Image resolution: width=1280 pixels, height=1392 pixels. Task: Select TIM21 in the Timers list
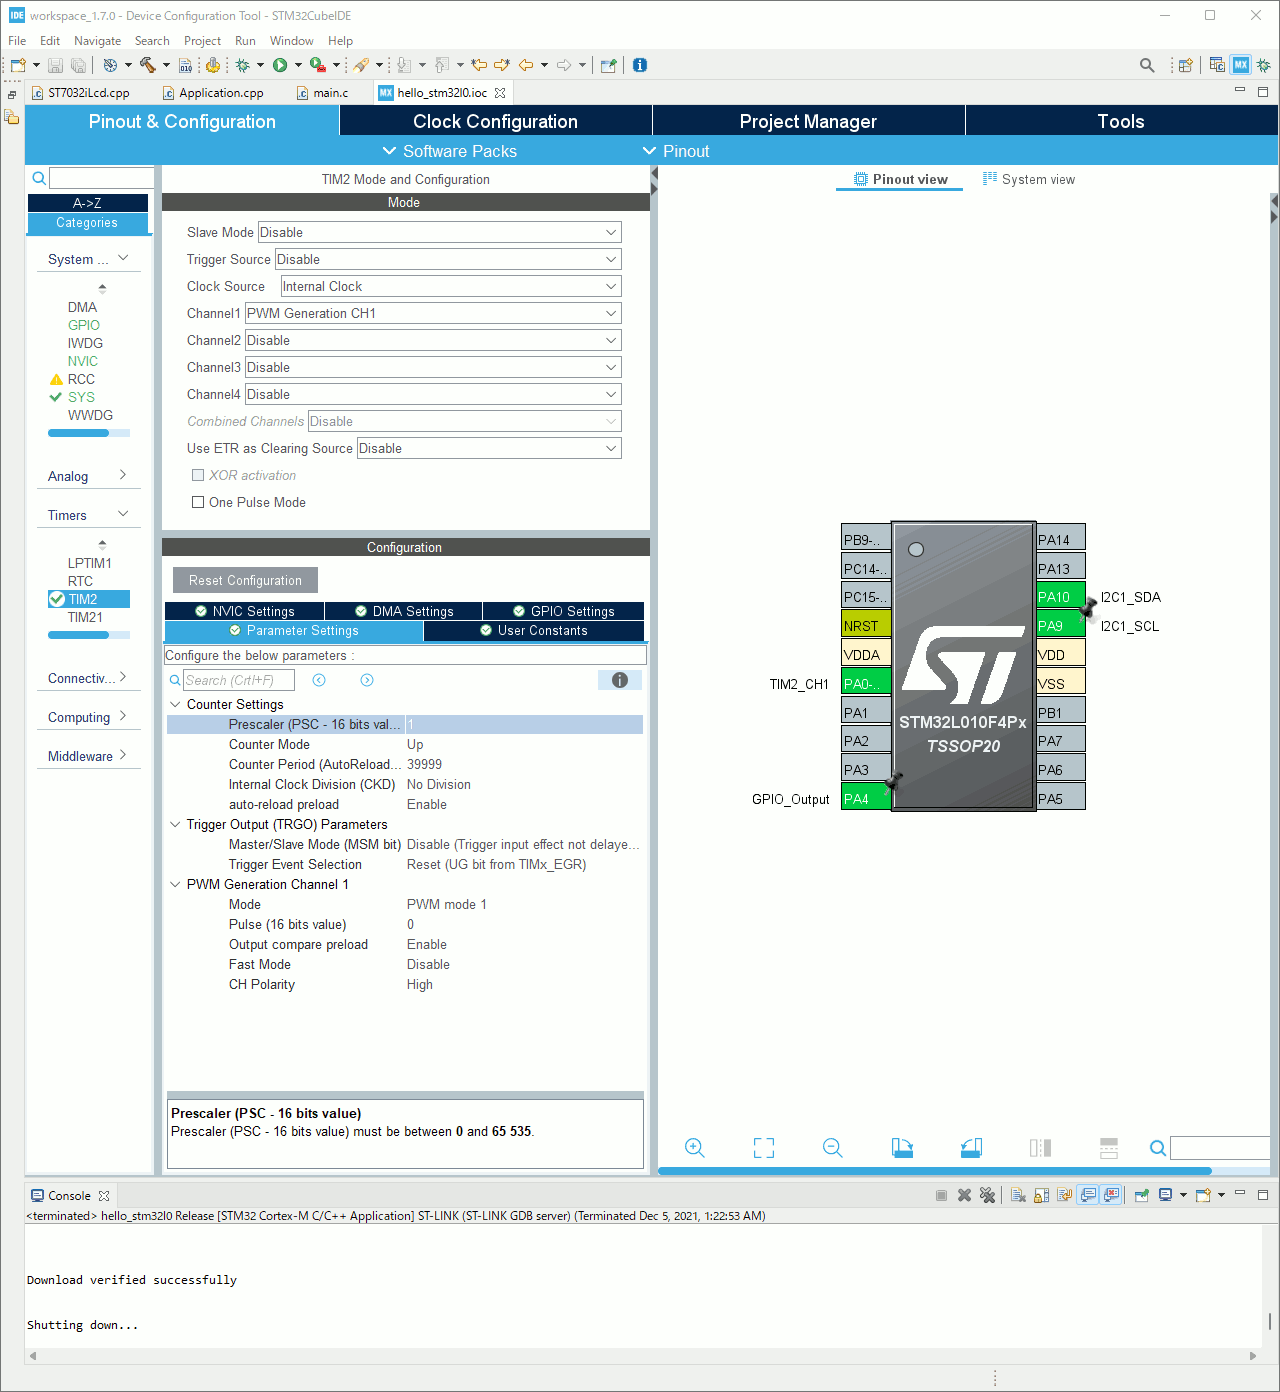tap(86, 617)
